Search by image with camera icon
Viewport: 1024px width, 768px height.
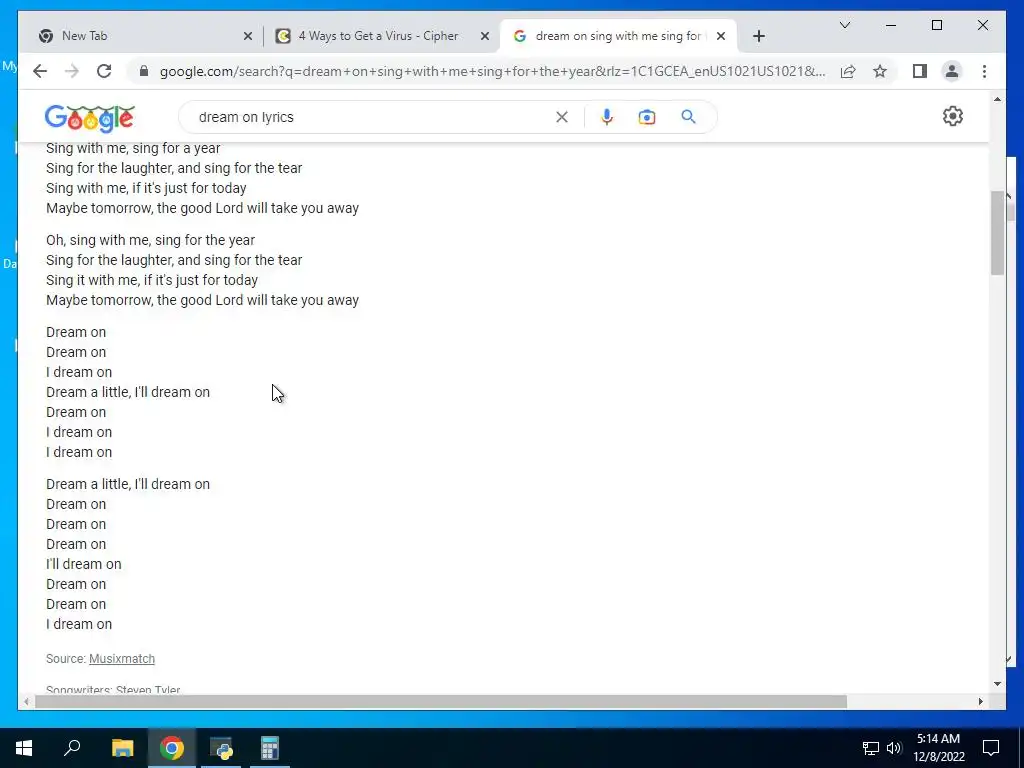click(647, 117)
